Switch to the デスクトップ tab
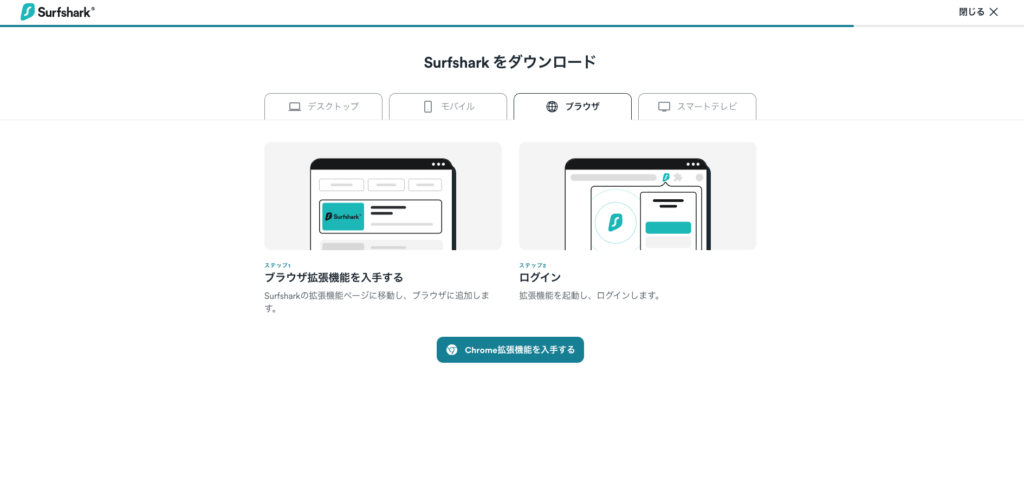Viewport: 1024px width, 490px height. click(x=323, y=106)
